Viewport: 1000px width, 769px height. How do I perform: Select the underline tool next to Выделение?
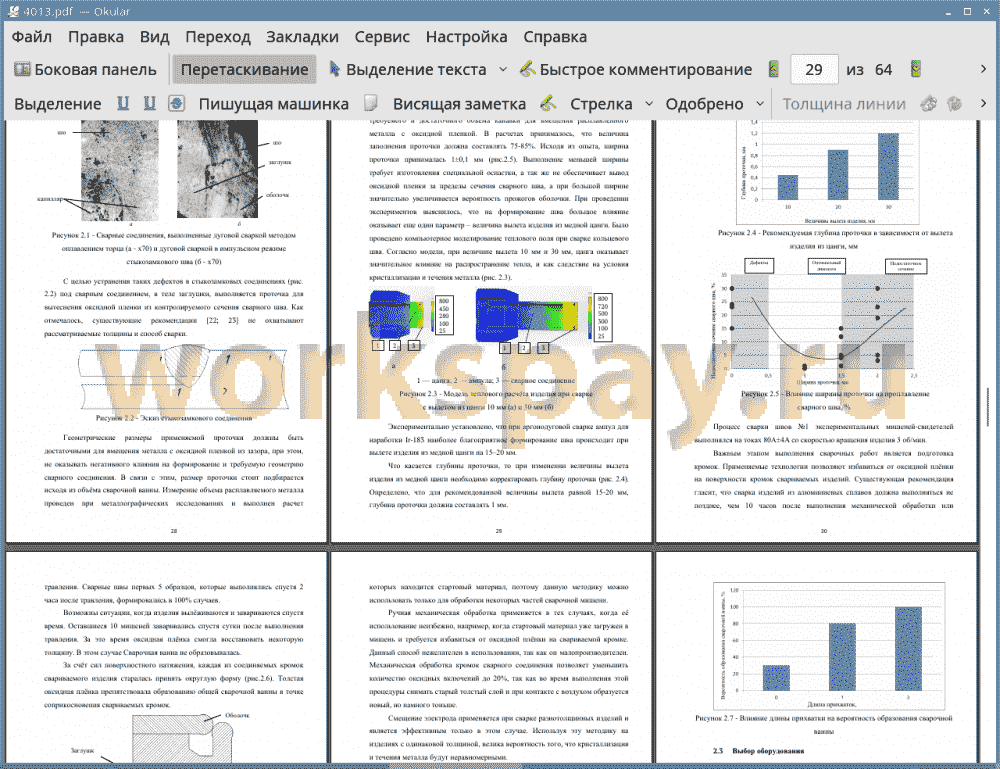(123, 103)
